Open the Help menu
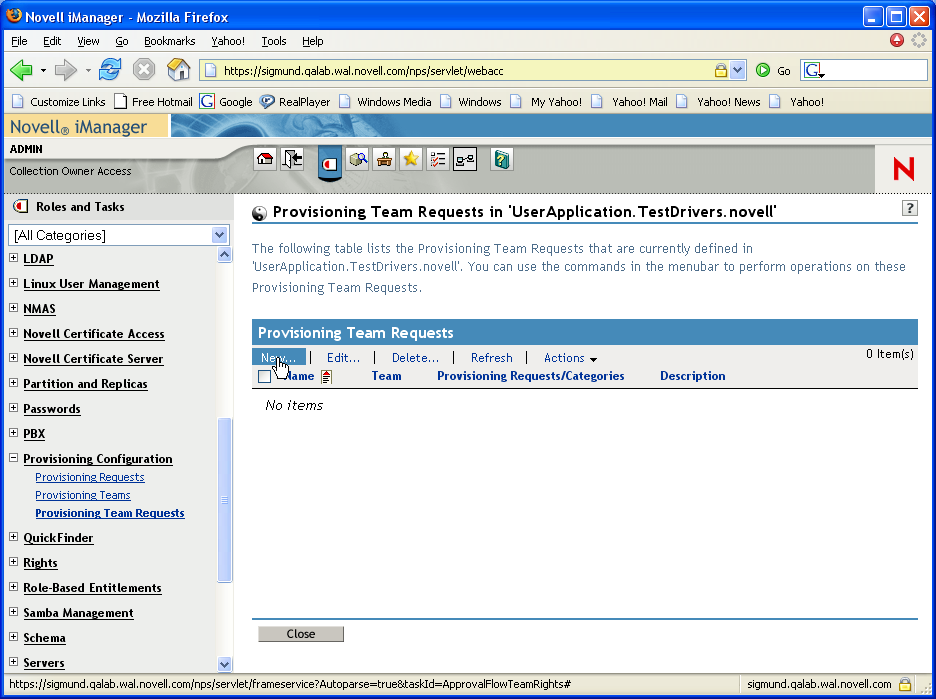The height and width of the screenshot is (699, 936). [x=312, y=41]
